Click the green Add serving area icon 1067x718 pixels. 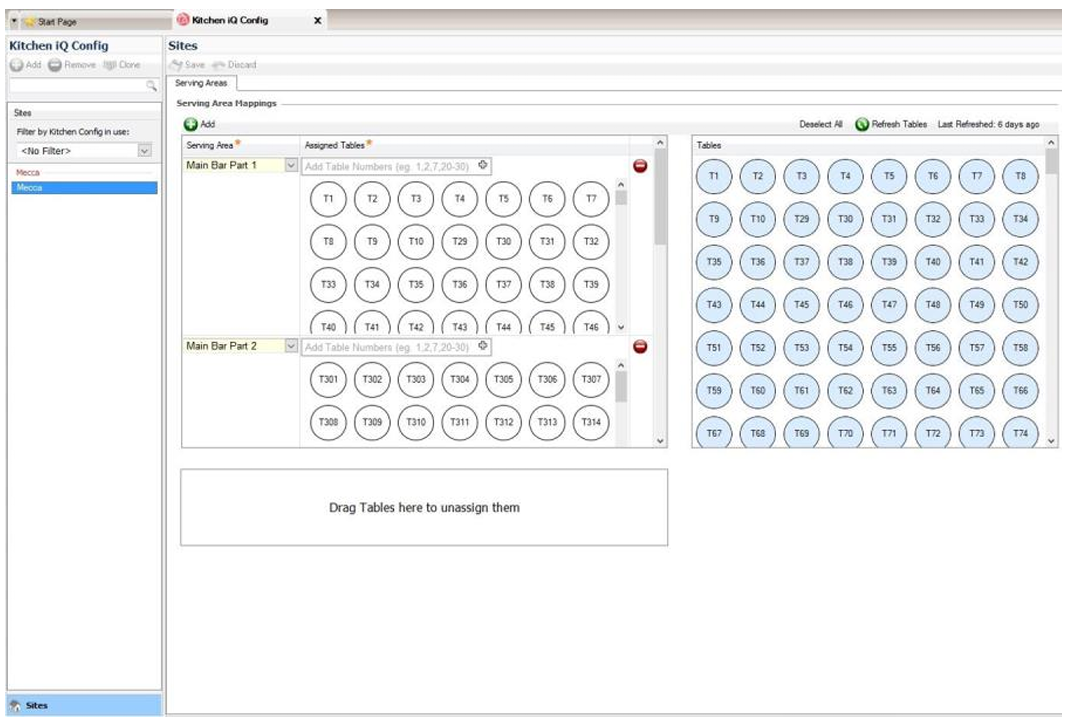coord(190,124)
